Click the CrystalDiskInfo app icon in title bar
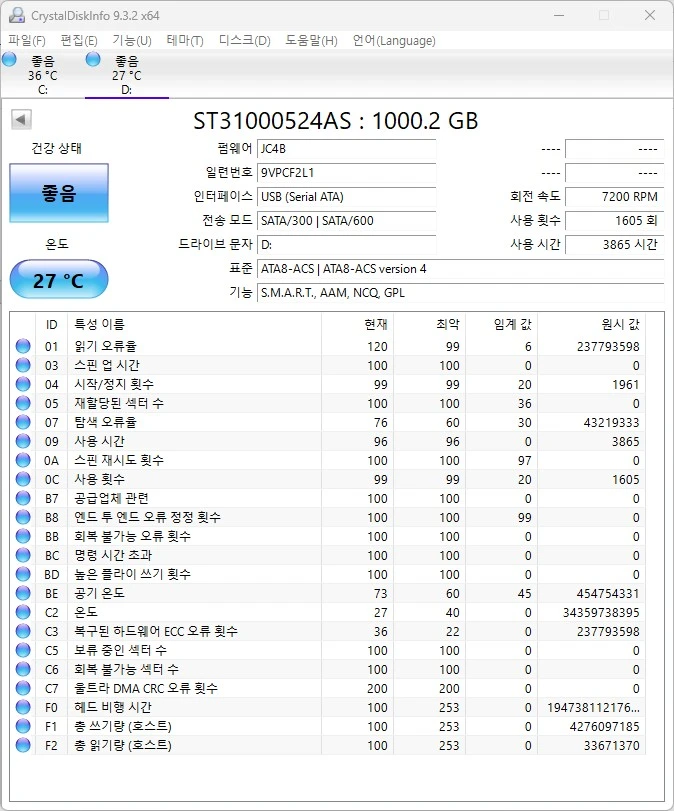This screenshot has height=811, width=674. pyautogui.click(x=16, y=16)
